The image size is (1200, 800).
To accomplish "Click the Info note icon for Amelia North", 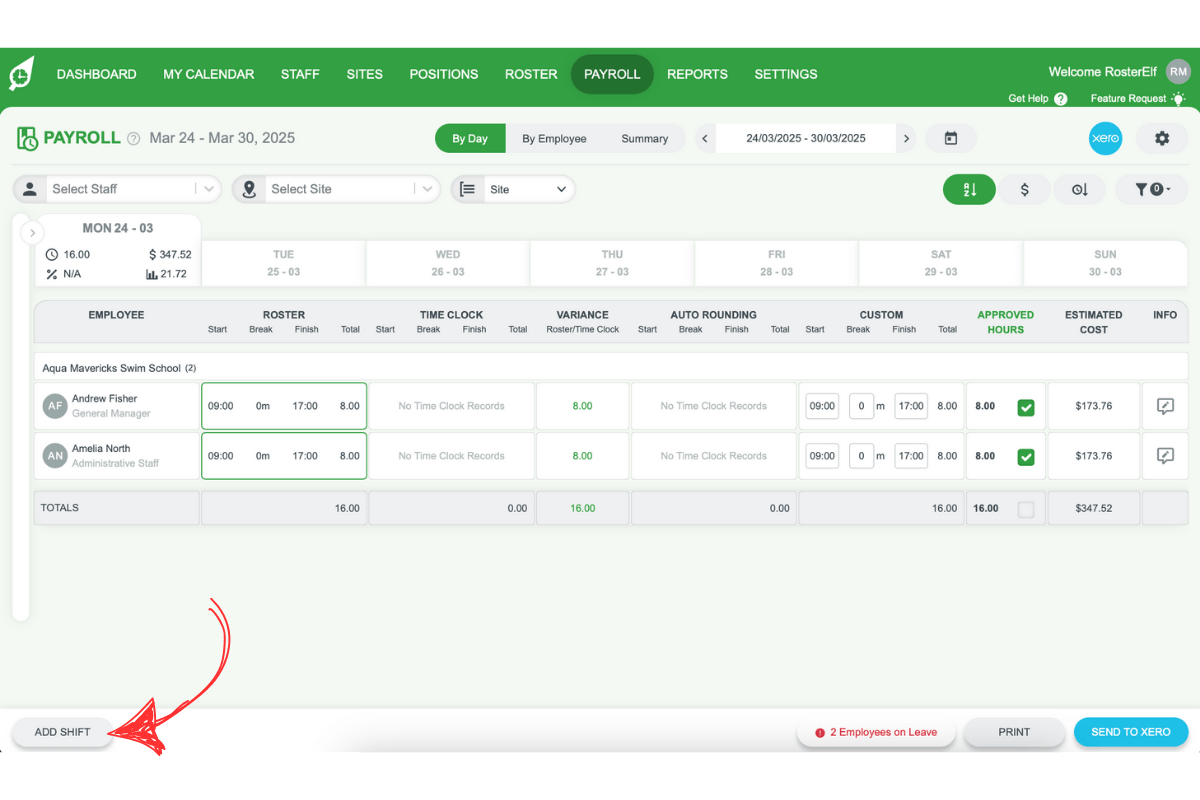I will [x=1165, y=456].
